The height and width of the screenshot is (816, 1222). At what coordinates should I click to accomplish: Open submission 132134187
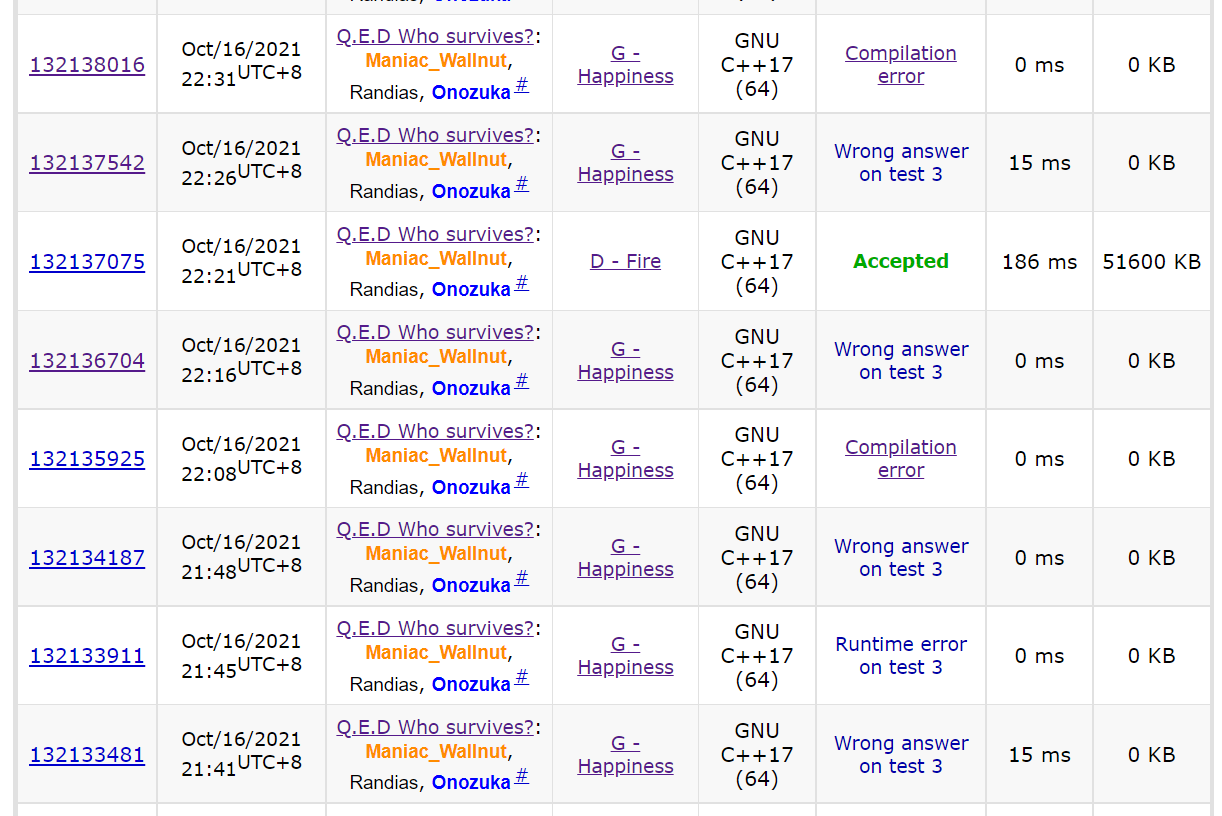point(87,558)
